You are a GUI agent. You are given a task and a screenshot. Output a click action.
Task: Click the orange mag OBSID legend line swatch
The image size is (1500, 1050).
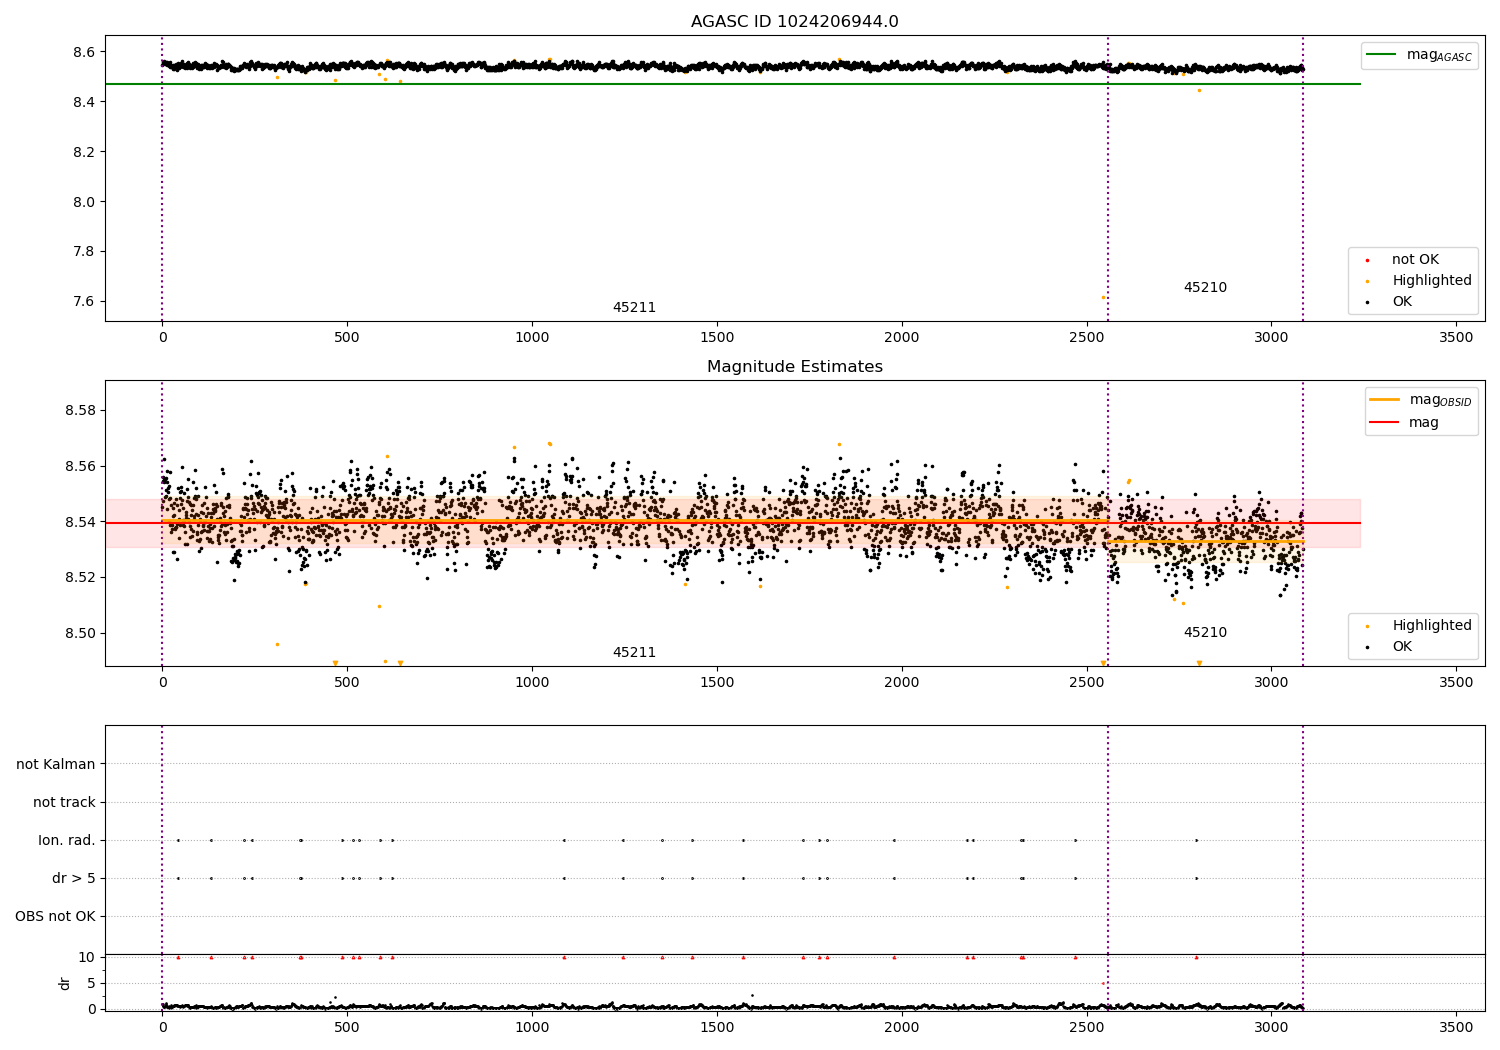coord(1384,400)
